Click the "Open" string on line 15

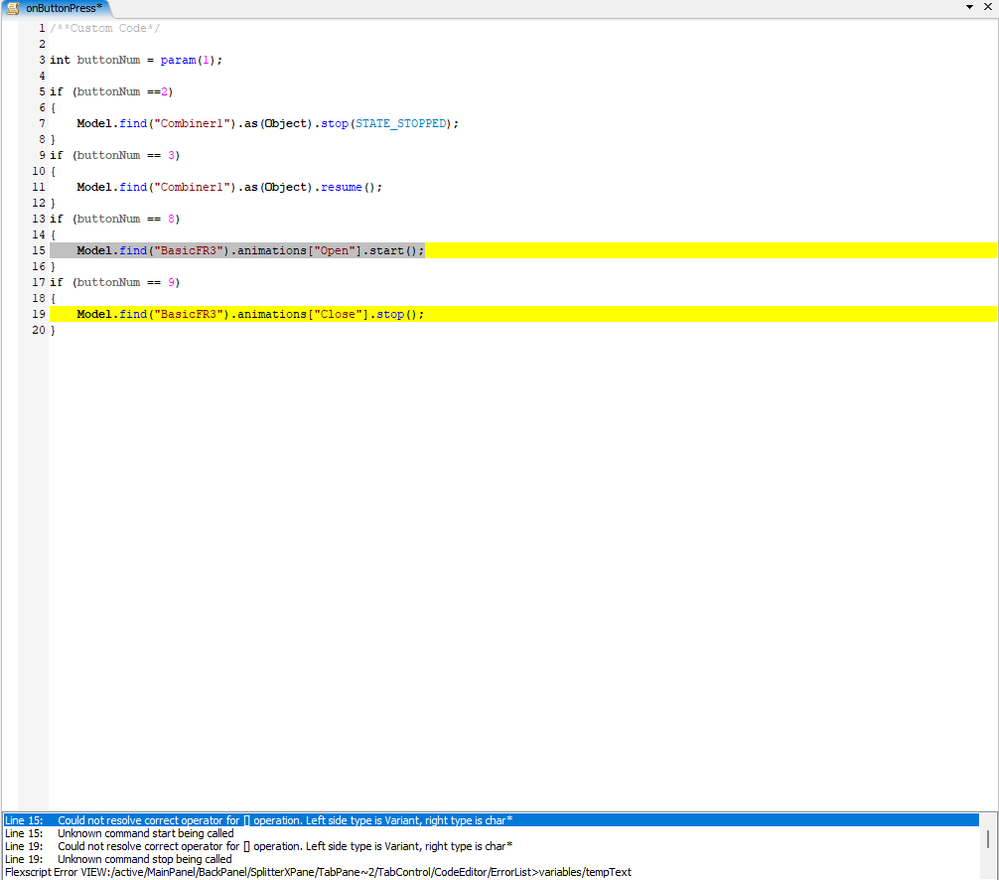click(334, 250)
